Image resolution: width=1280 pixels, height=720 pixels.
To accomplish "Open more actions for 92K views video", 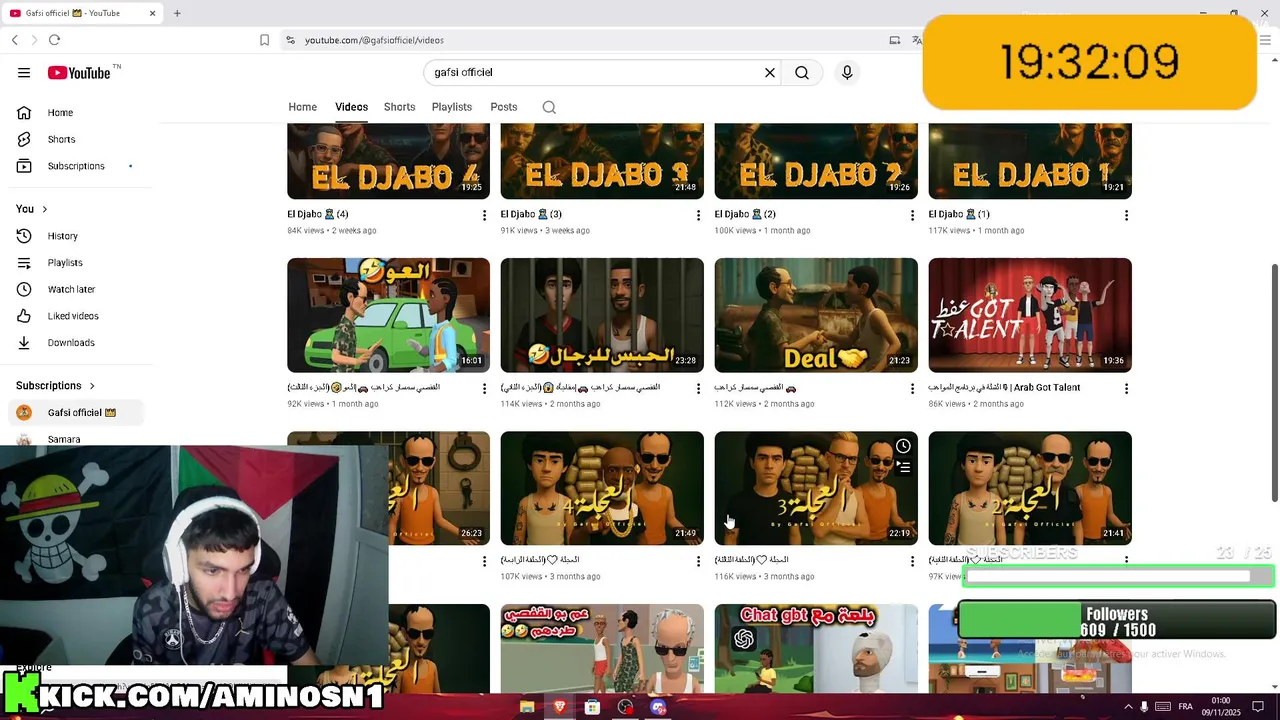I will coord(485,389).
